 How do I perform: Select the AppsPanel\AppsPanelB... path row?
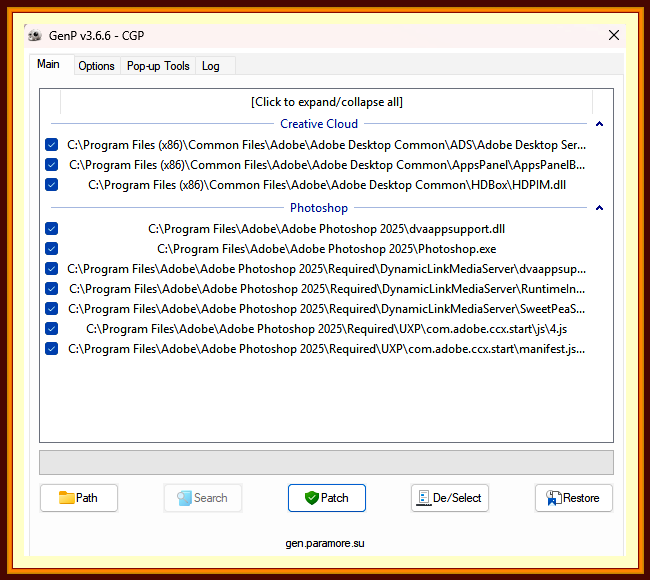click(x=327, y=165)
